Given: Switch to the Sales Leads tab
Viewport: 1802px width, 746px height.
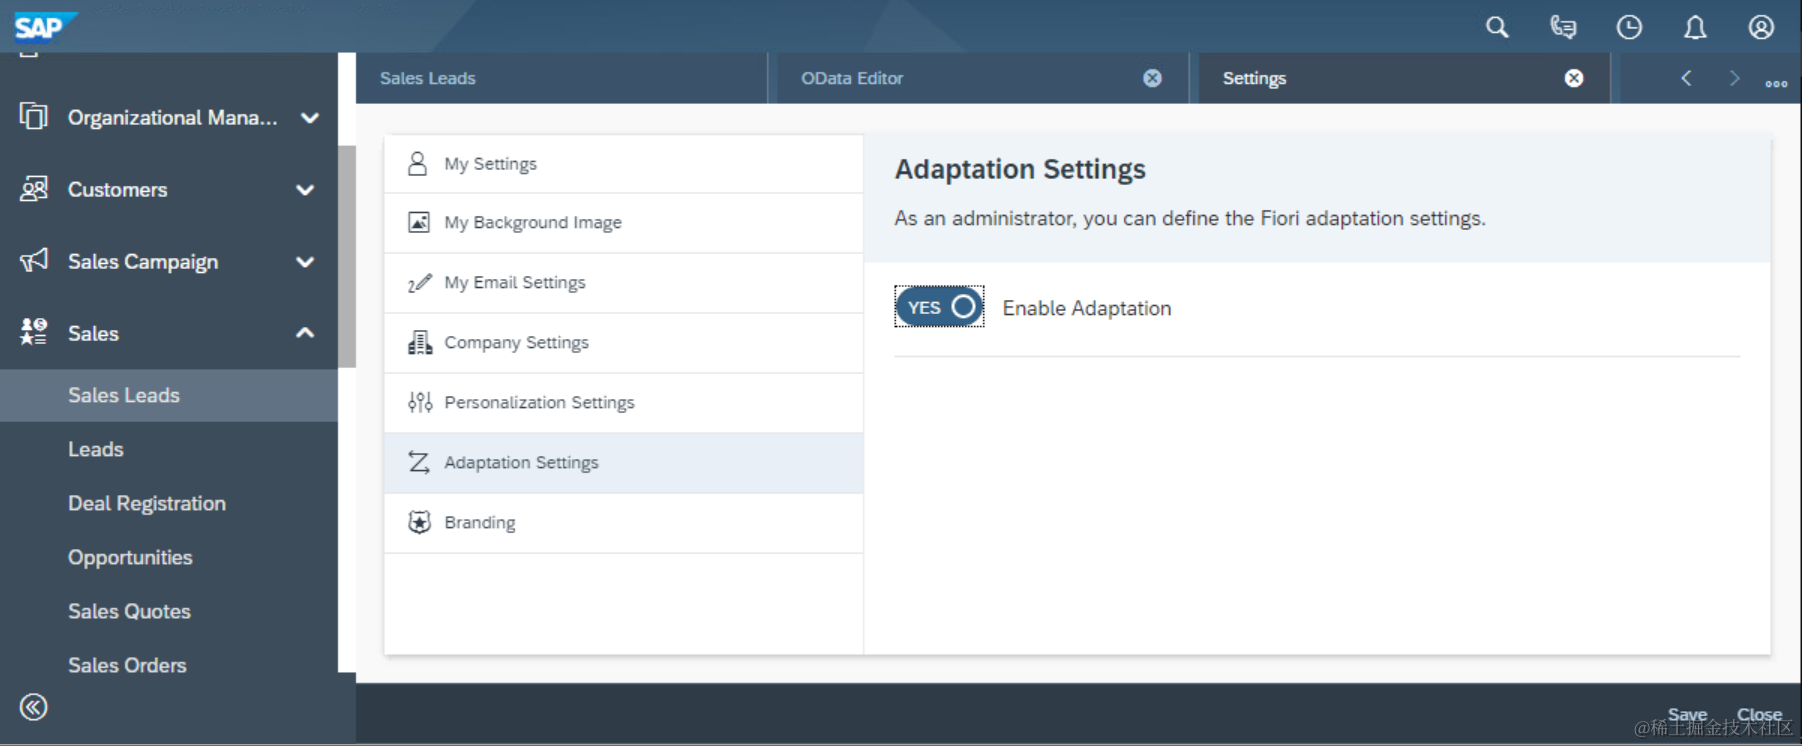Looking at the screenshot, I should click(428, 78).
